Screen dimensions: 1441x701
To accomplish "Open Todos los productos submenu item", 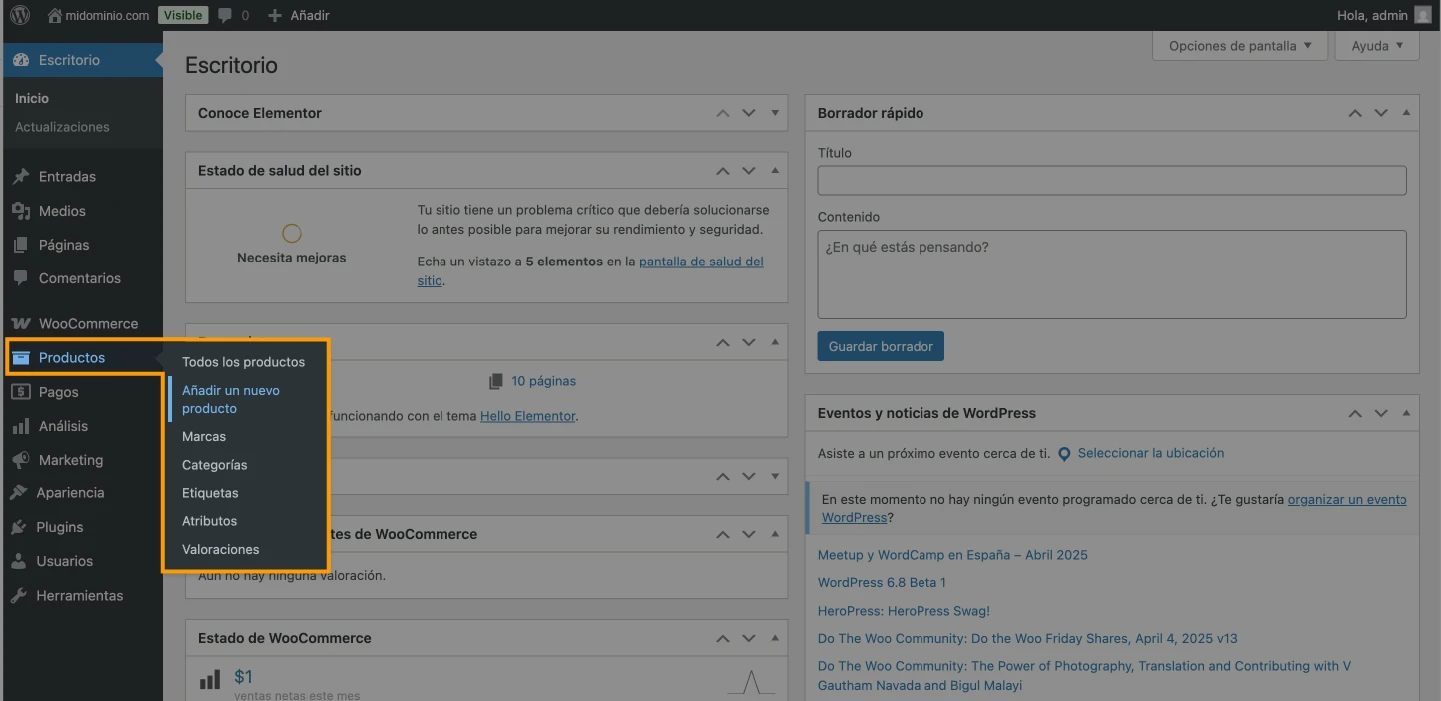I will (x=243, y=362).
